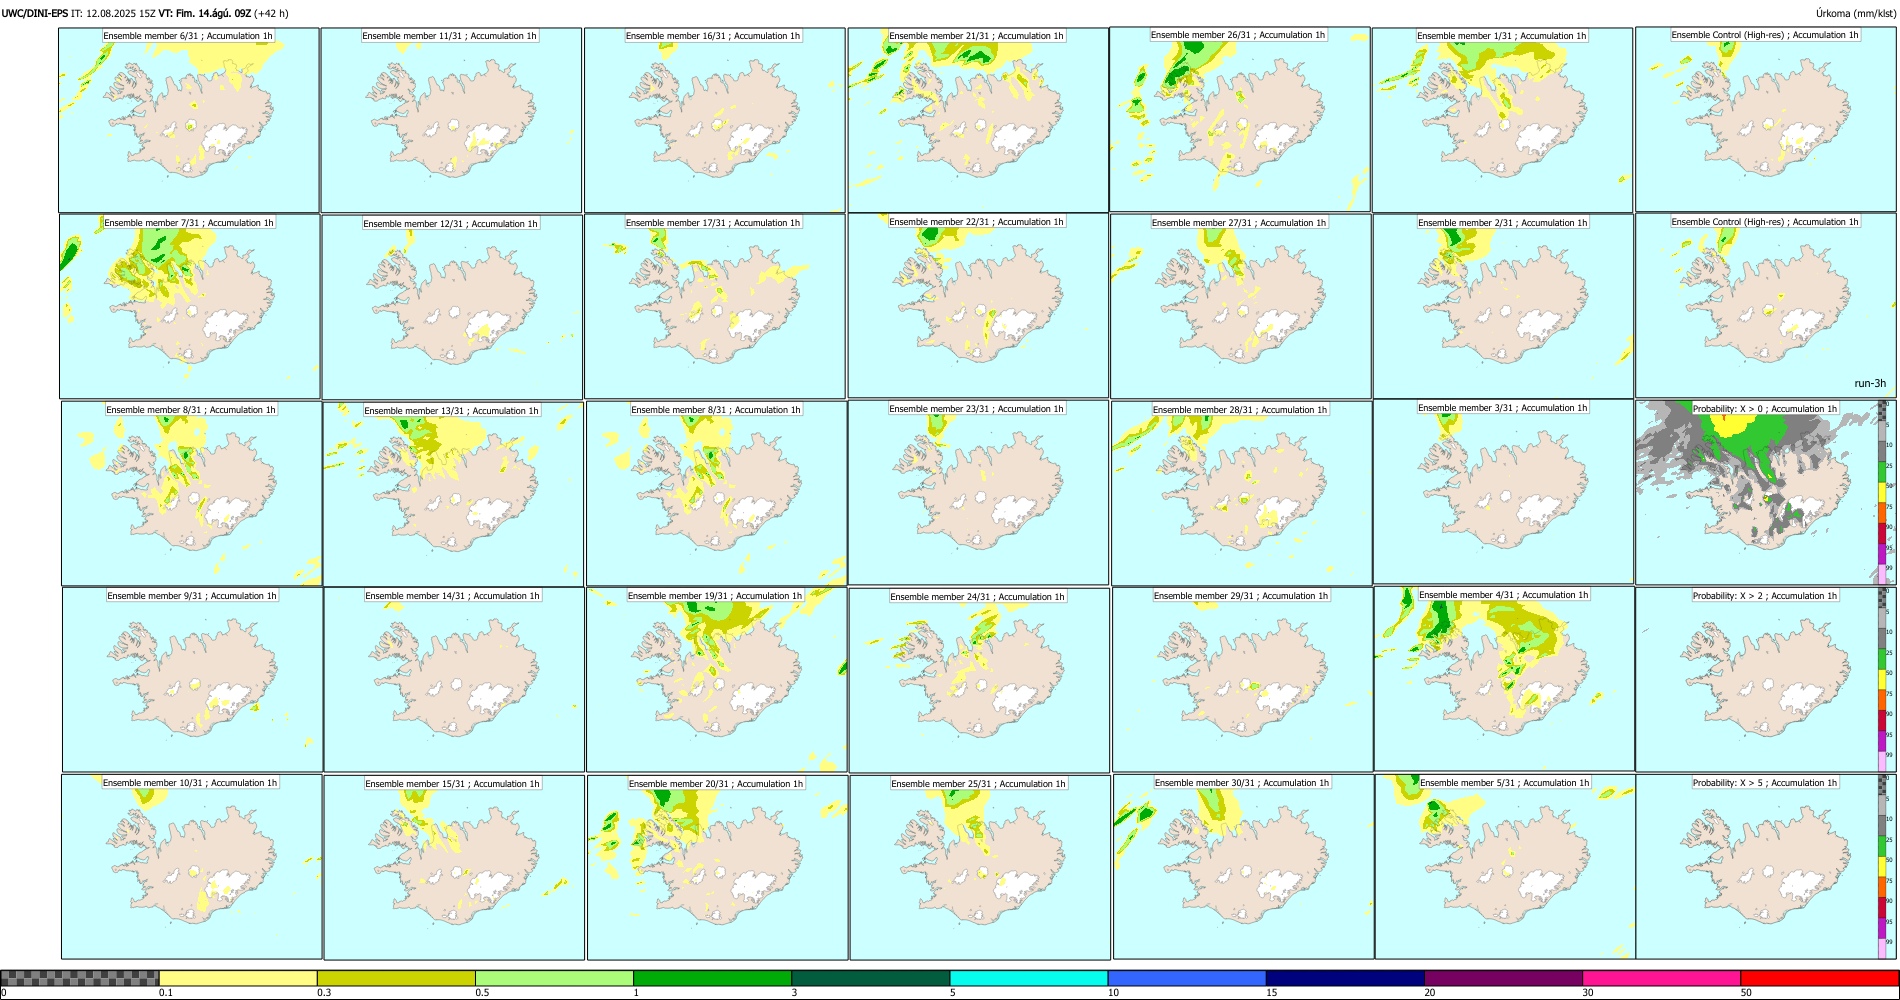
Task: Pick the red 50+ legend swatch
Action: coord(1819,978)
